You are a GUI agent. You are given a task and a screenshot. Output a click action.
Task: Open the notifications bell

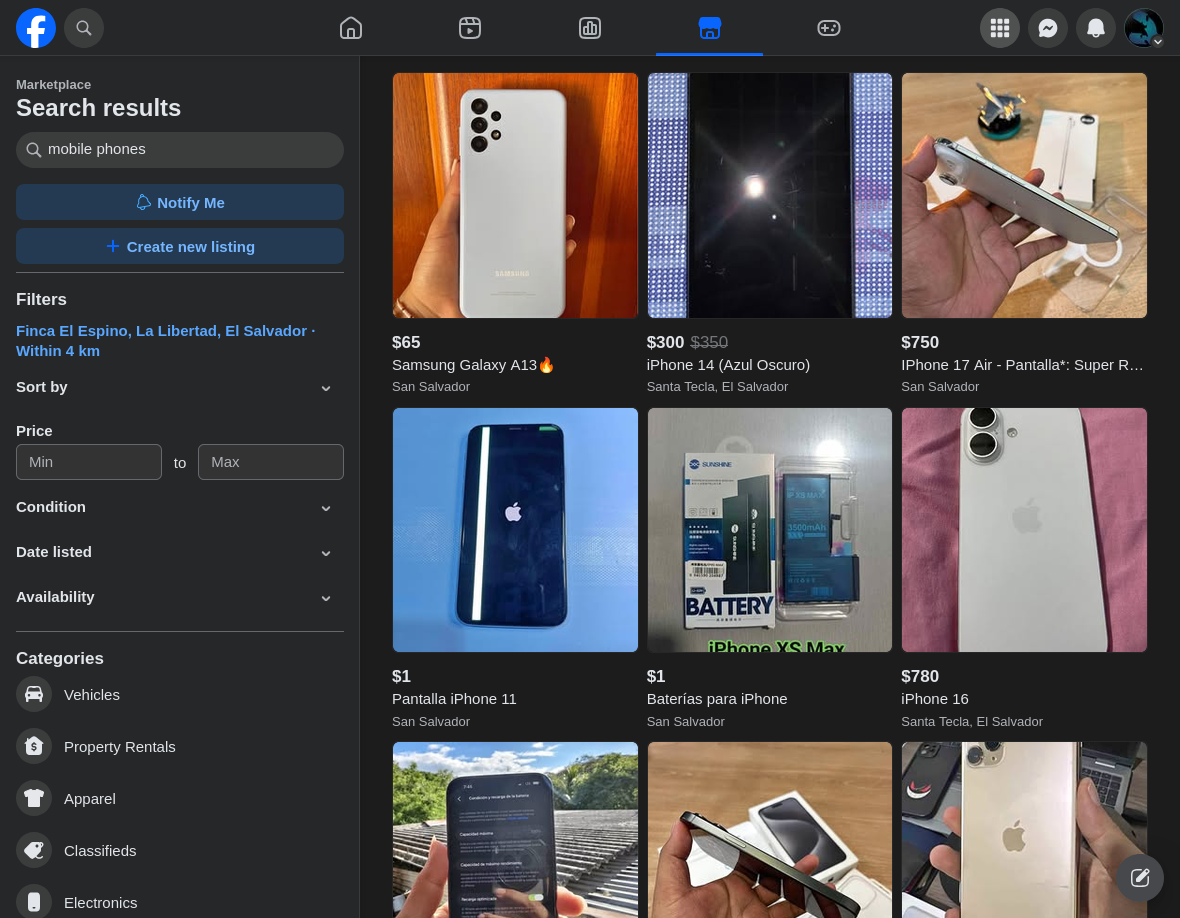click(1096, 28)
